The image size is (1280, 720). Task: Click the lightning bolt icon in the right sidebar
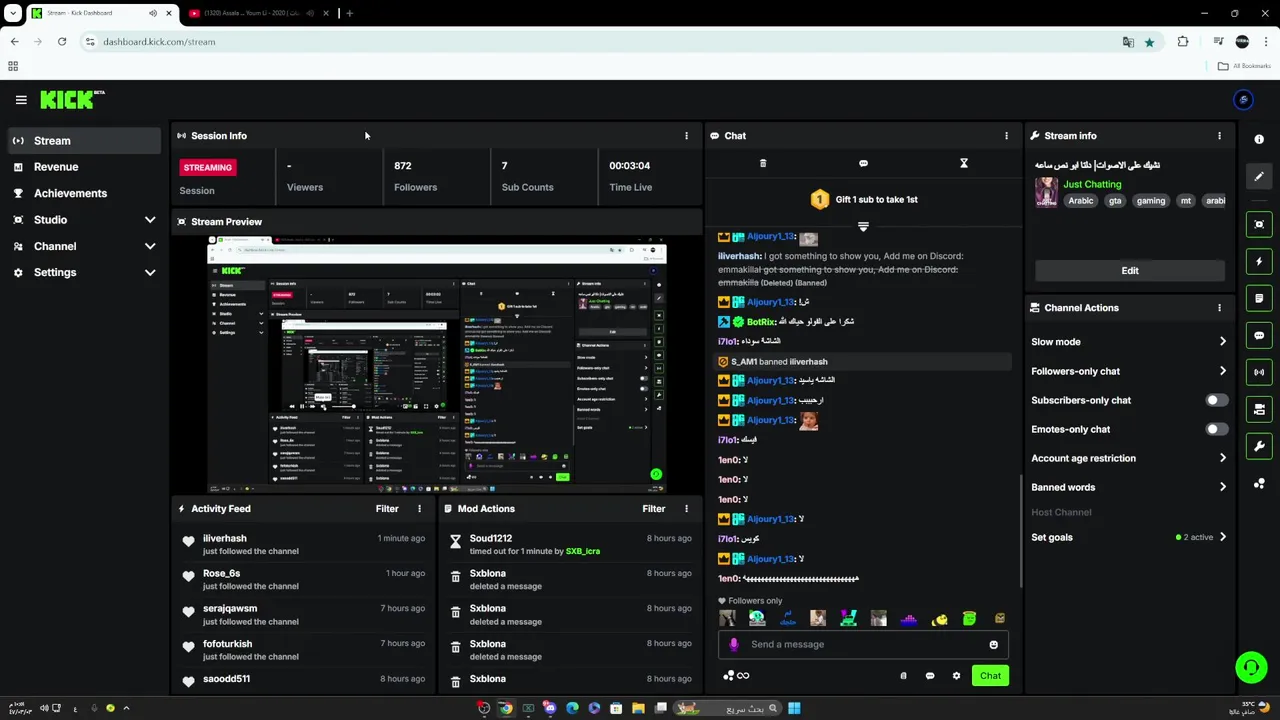[x=1259, y=262]
